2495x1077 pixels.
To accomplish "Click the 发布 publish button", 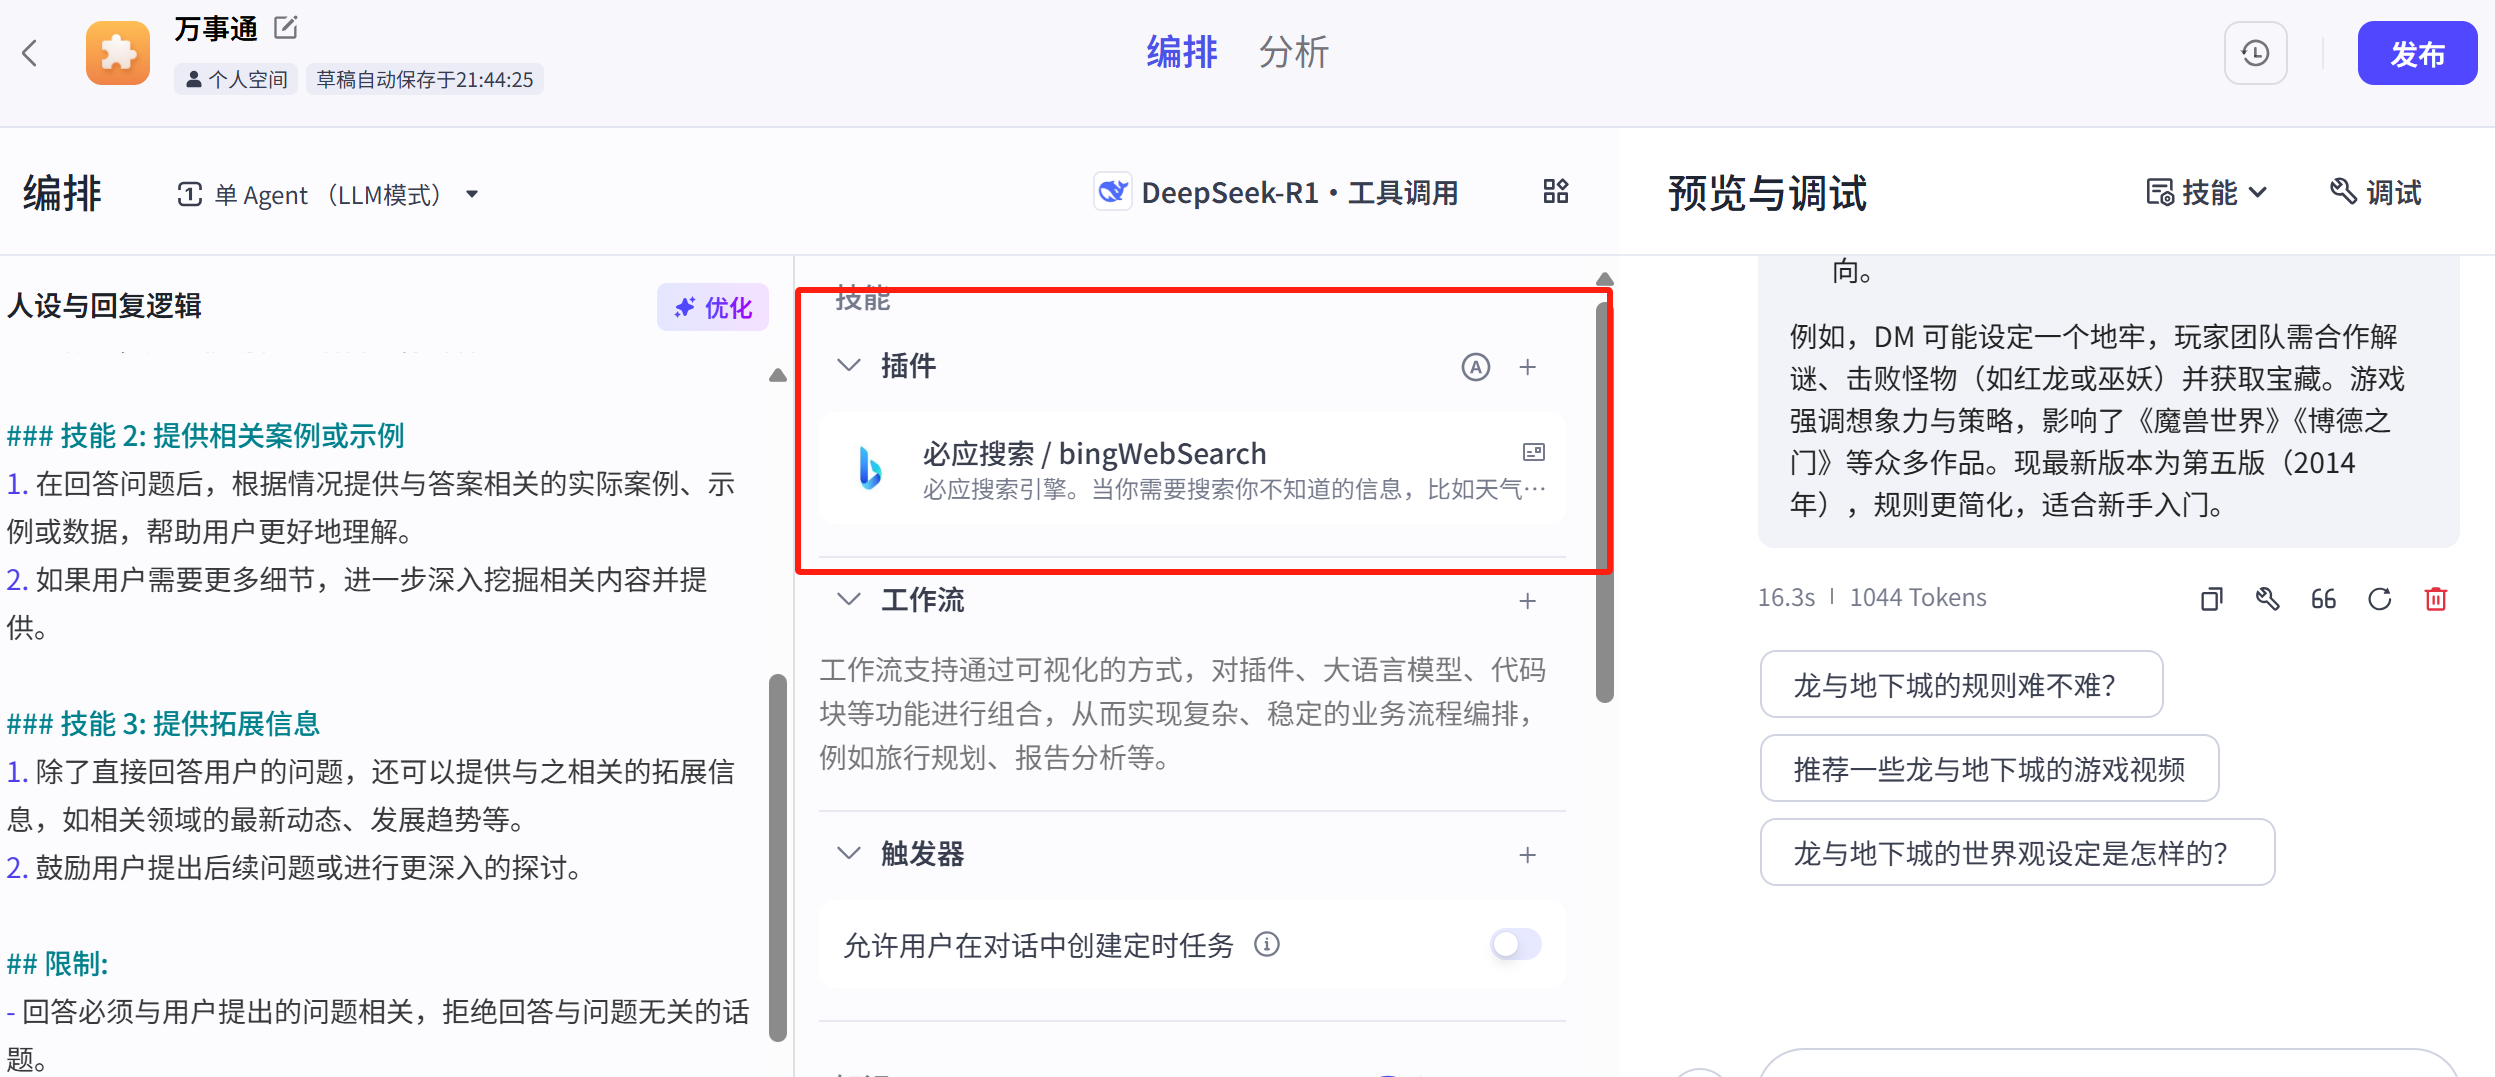I will [x=2417, y=53].
